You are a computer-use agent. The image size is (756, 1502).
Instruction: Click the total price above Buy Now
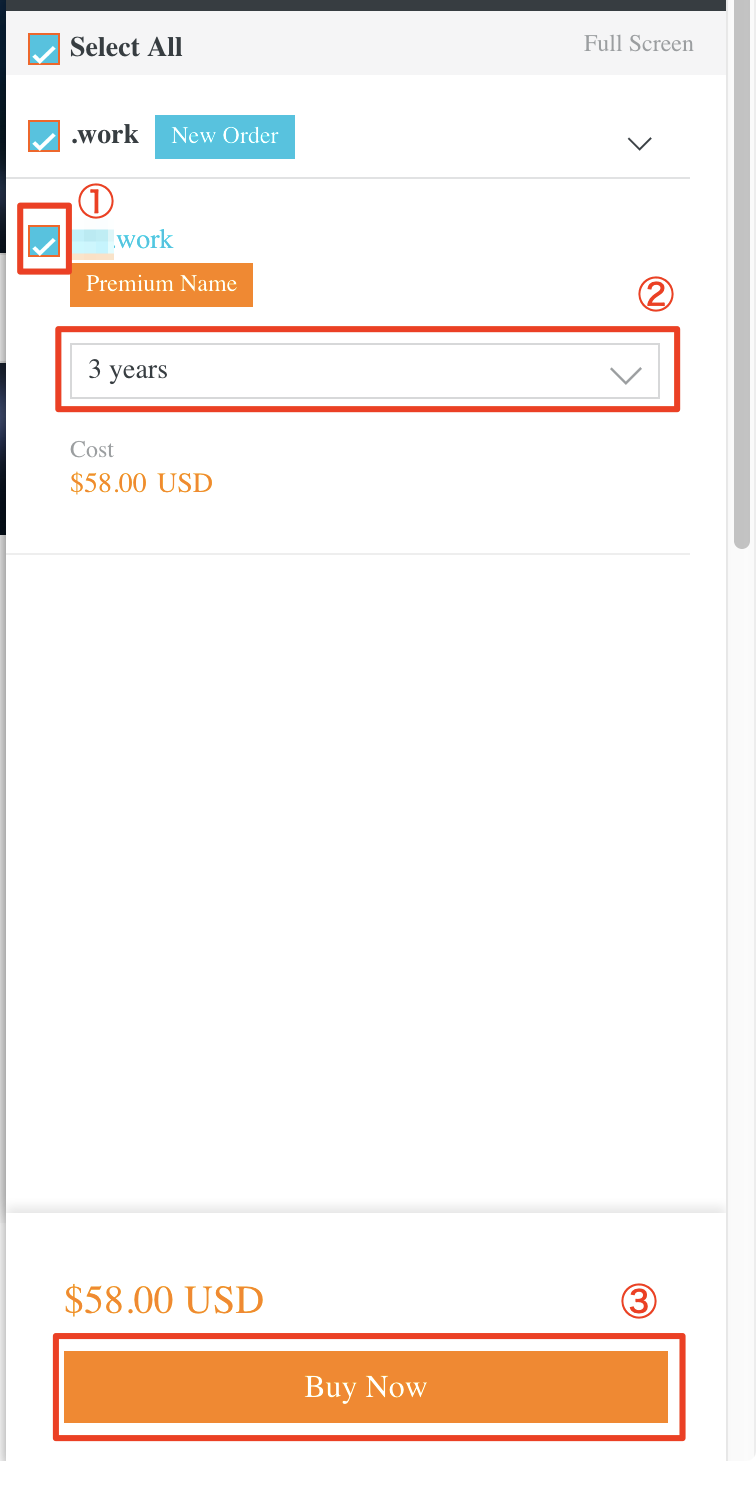tap(164, 1300)
